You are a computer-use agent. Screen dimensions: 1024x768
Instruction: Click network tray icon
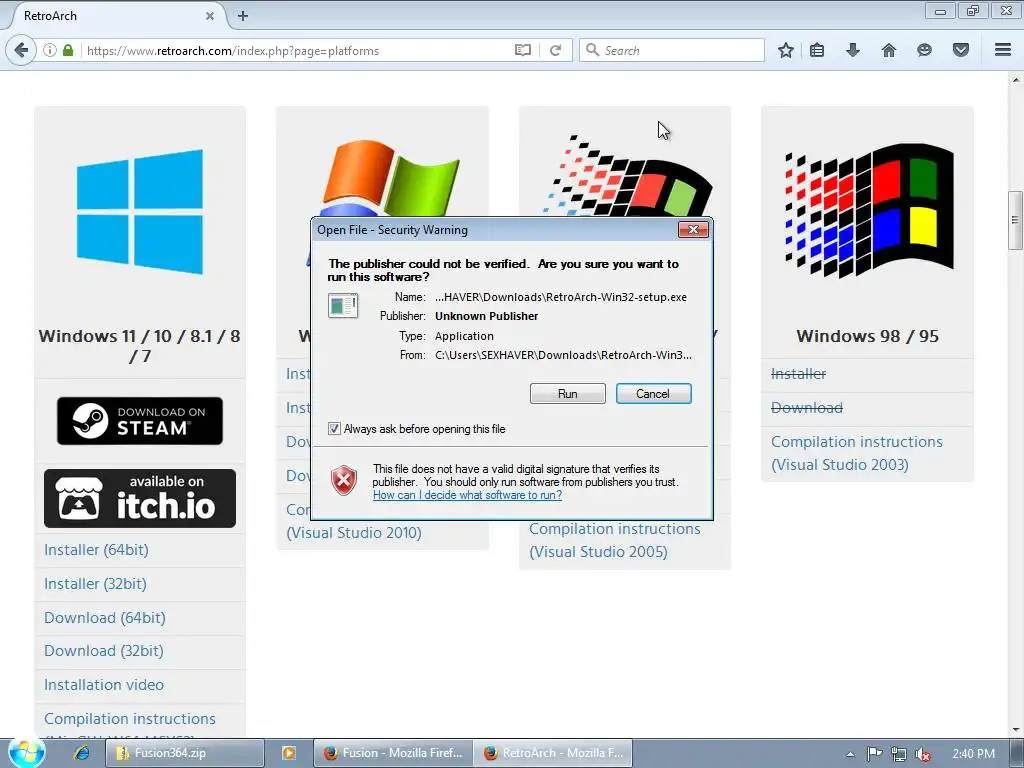[x=899, y=754]
